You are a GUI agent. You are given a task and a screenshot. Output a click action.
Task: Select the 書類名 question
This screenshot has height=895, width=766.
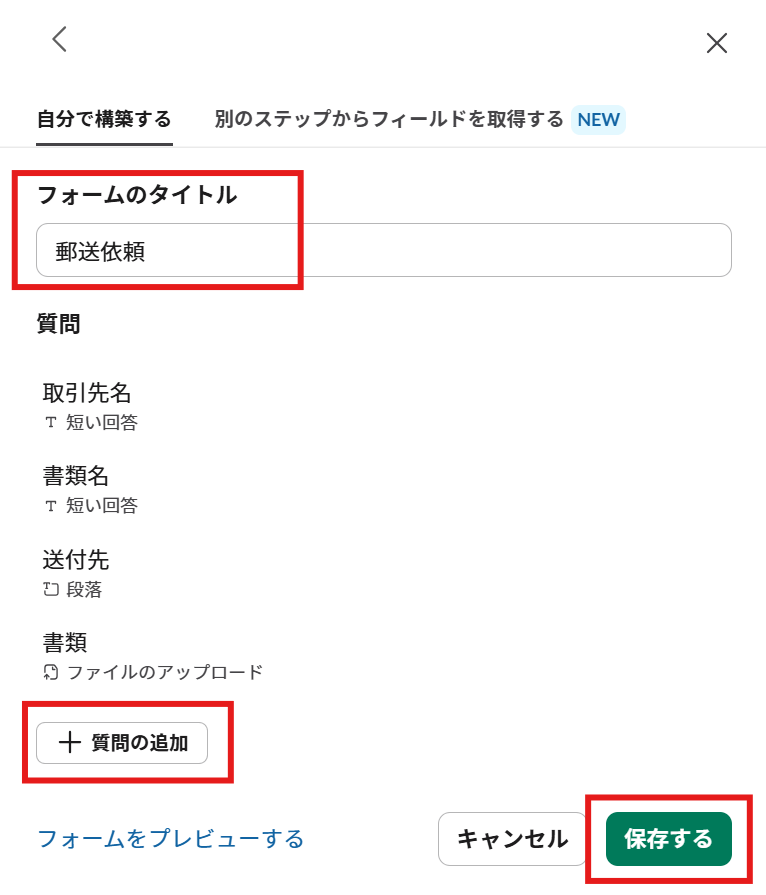click(76, 476)
